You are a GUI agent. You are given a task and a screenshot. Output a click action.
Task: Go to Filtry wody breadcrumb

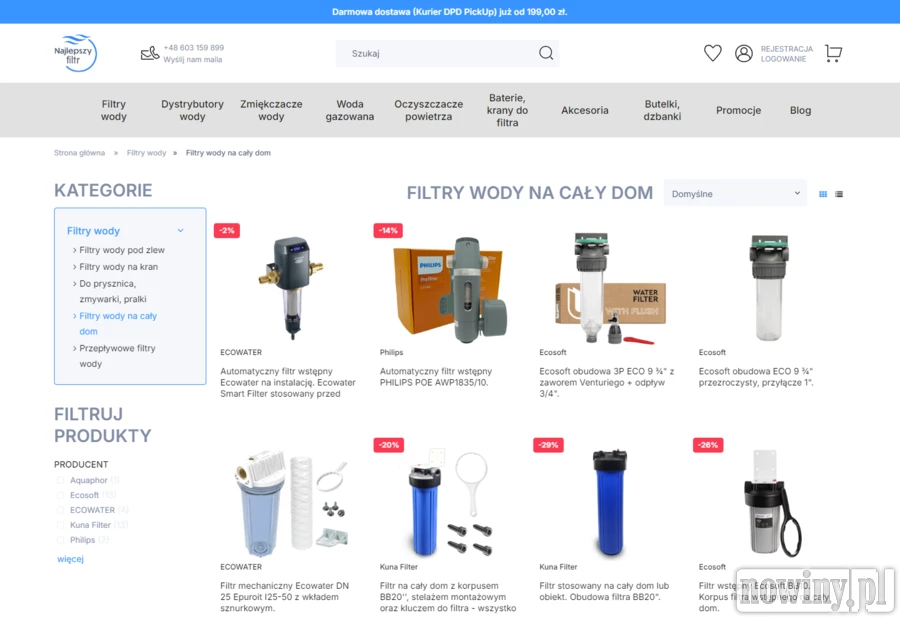146,153
